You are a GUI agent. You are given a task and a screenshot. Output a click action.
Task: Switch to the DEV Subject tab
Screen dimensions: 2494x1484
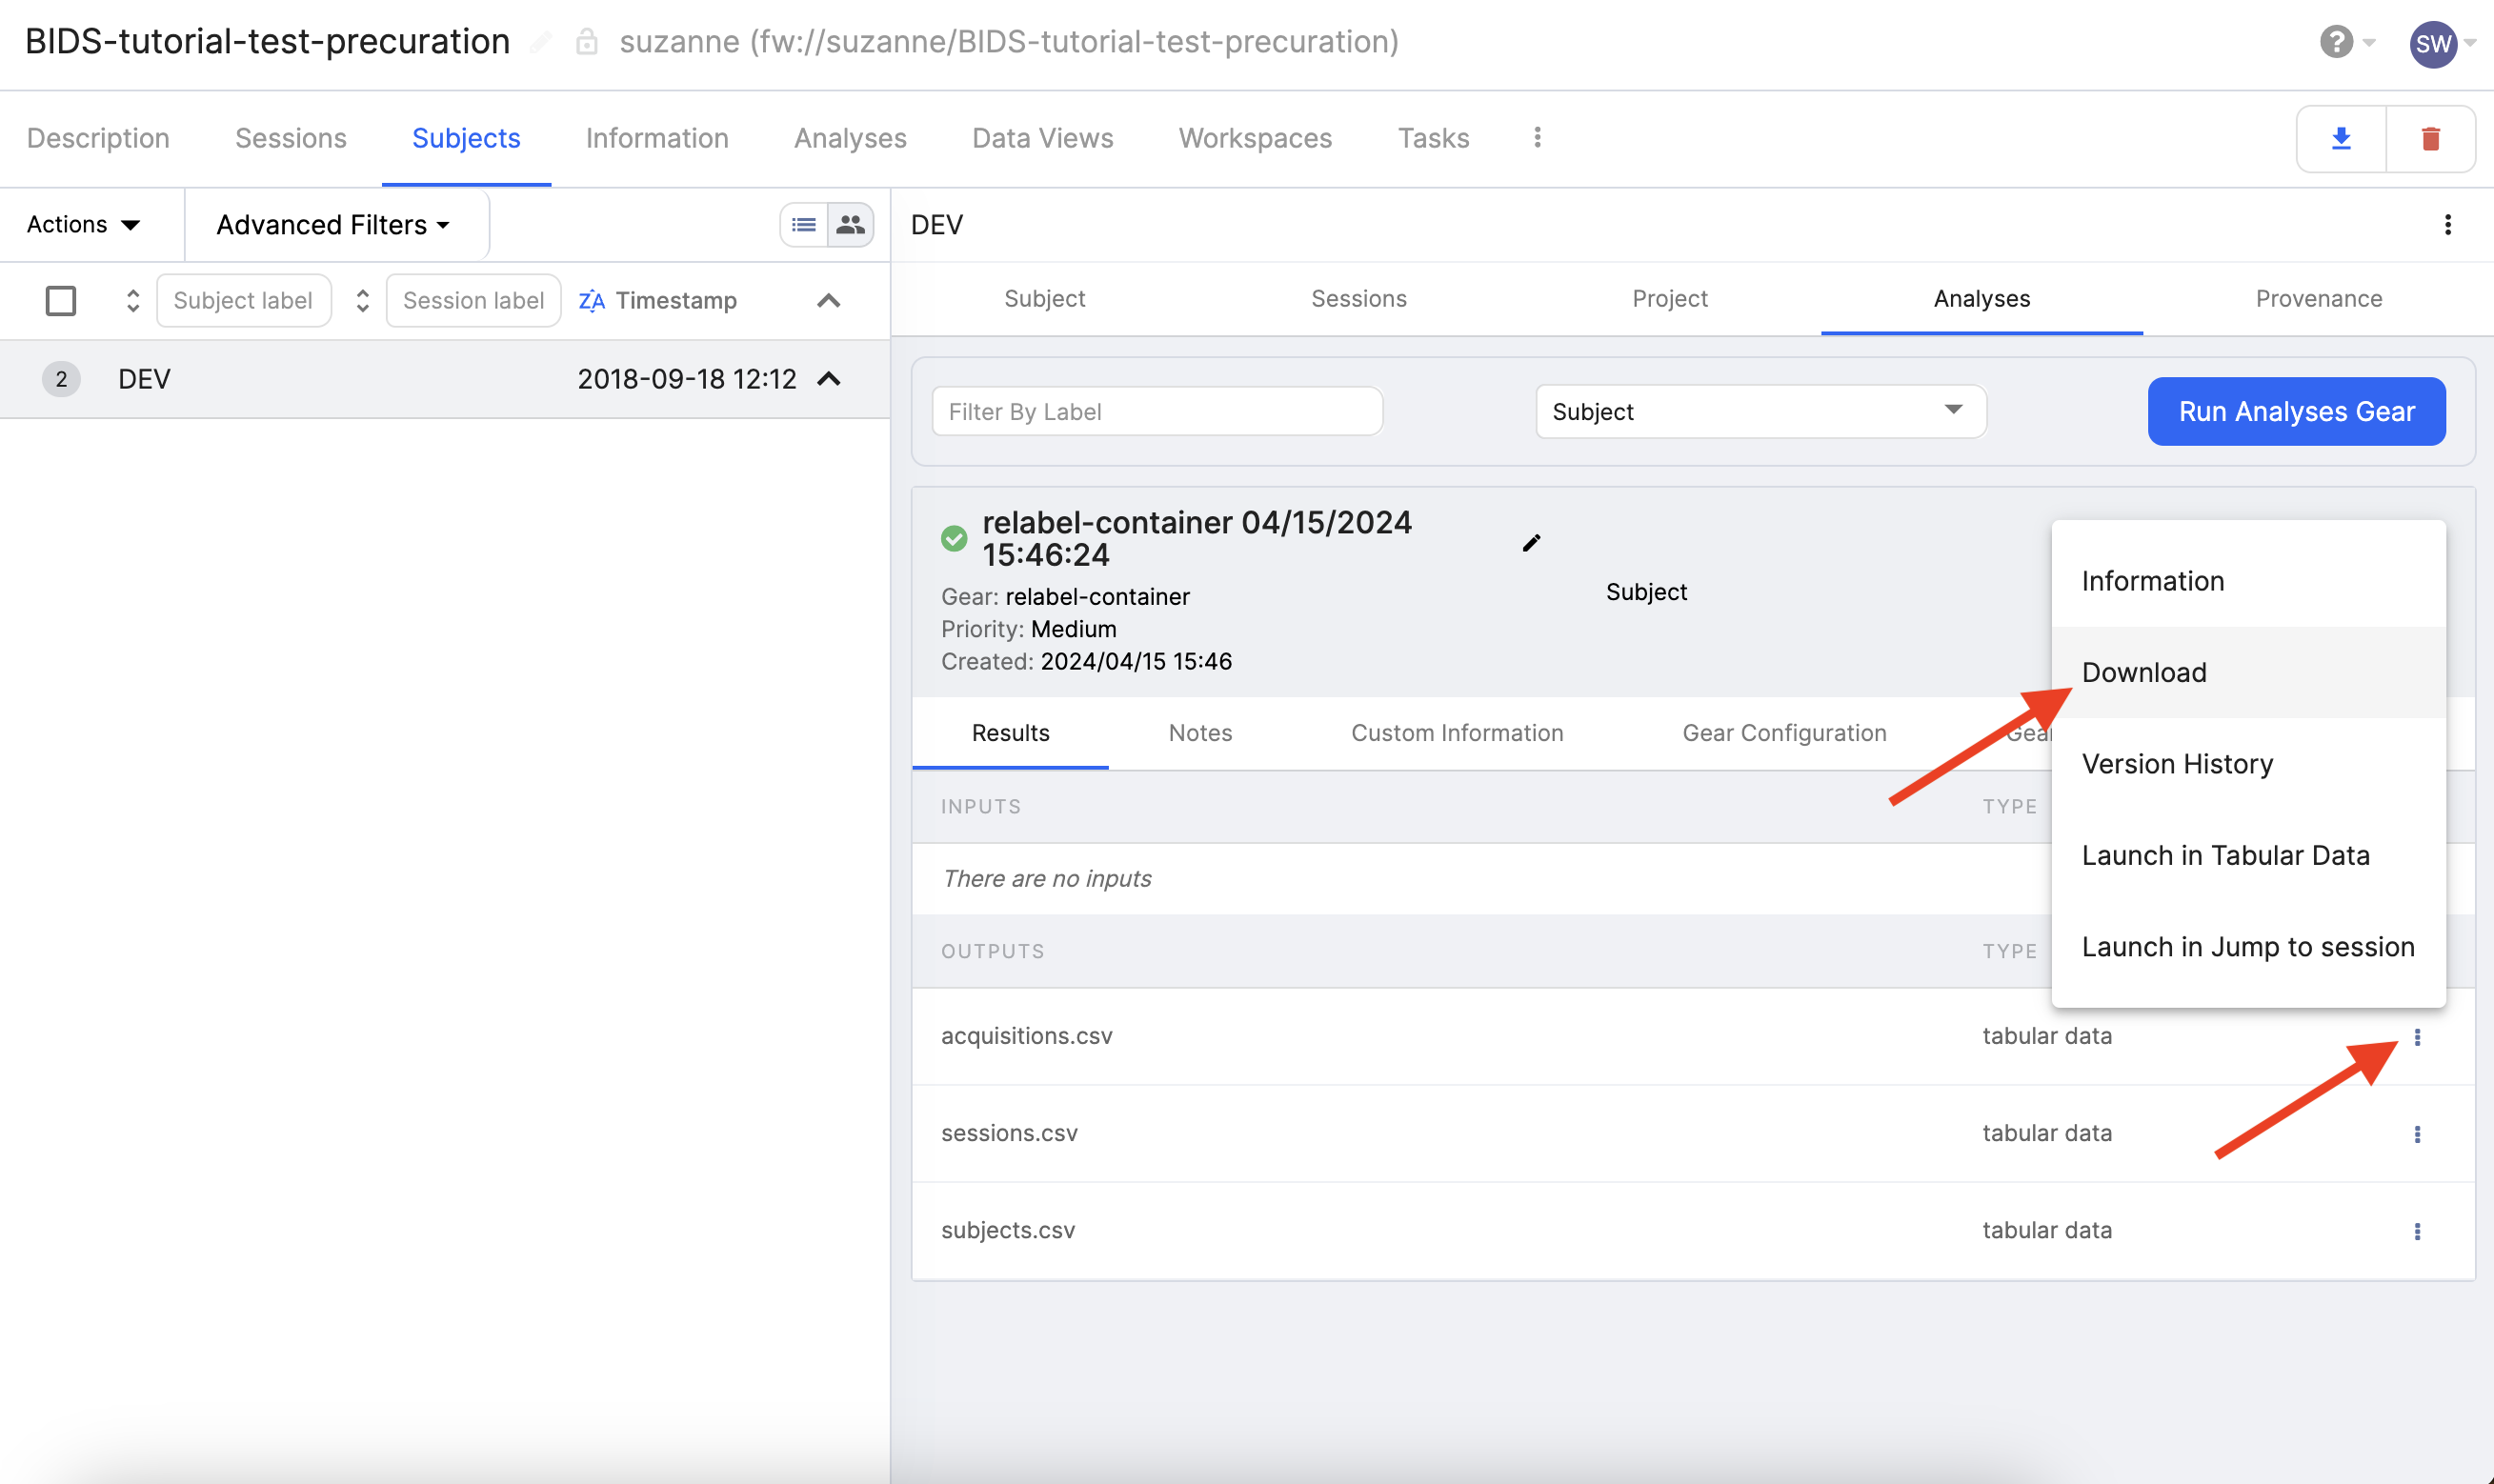point(1044,298)
